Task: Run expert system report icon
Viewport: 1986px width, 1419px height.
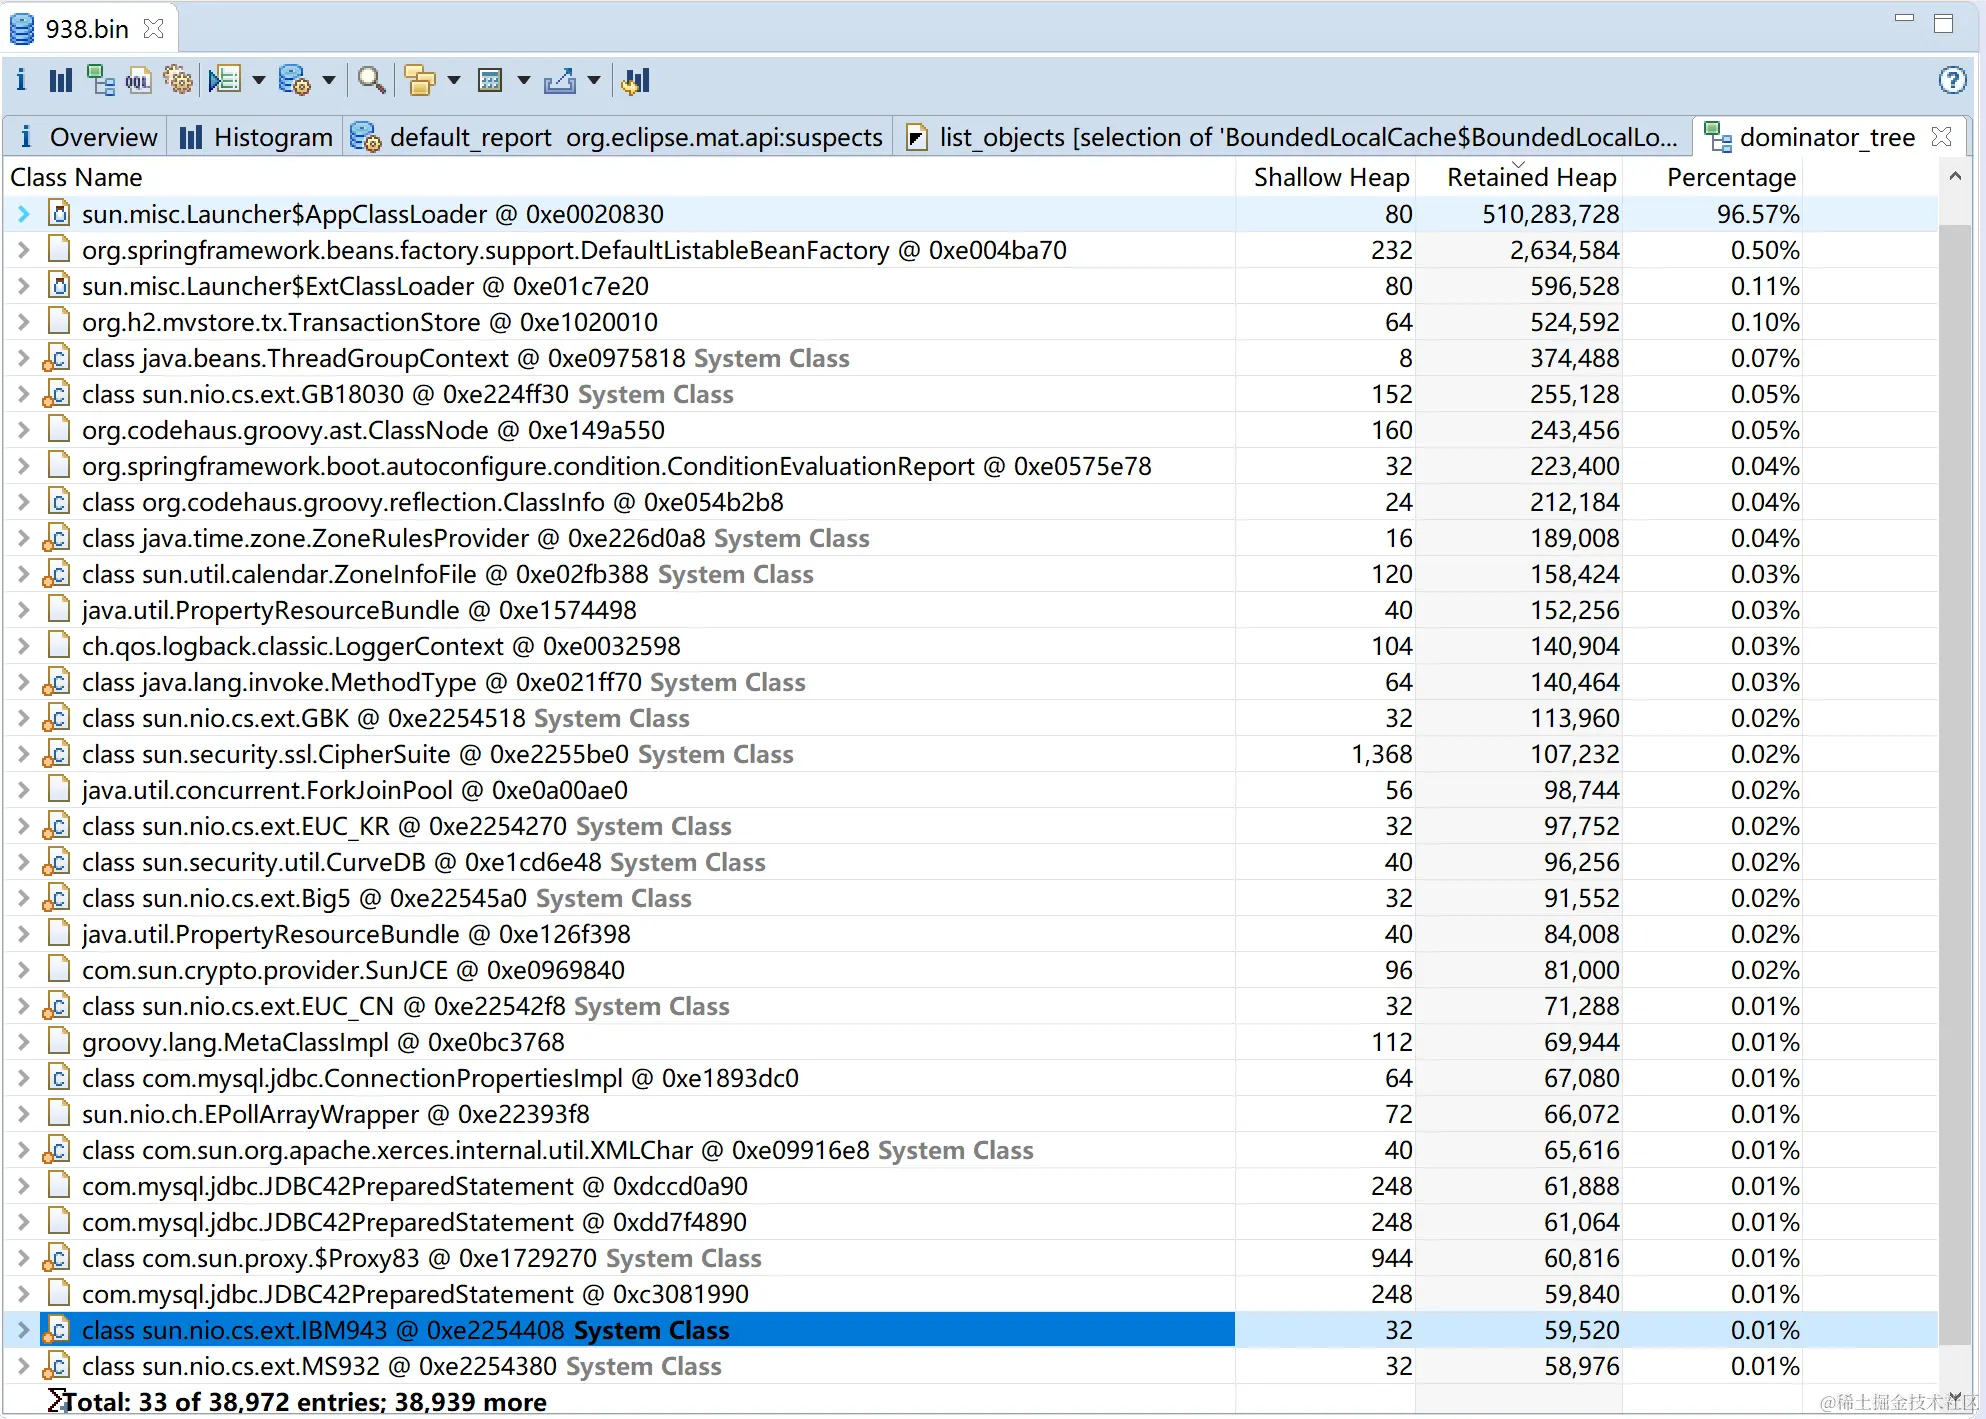Action: [x=225, y=80]
